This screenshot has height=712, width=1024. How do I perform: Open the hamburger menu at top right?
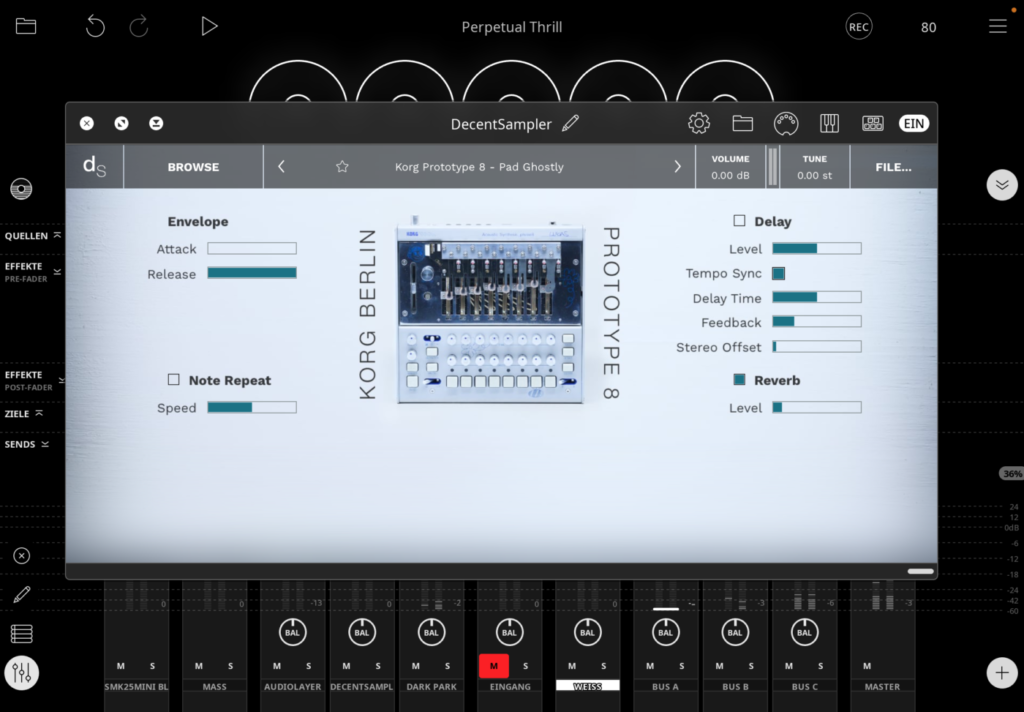pyautogui.click(x=997, y=27)
